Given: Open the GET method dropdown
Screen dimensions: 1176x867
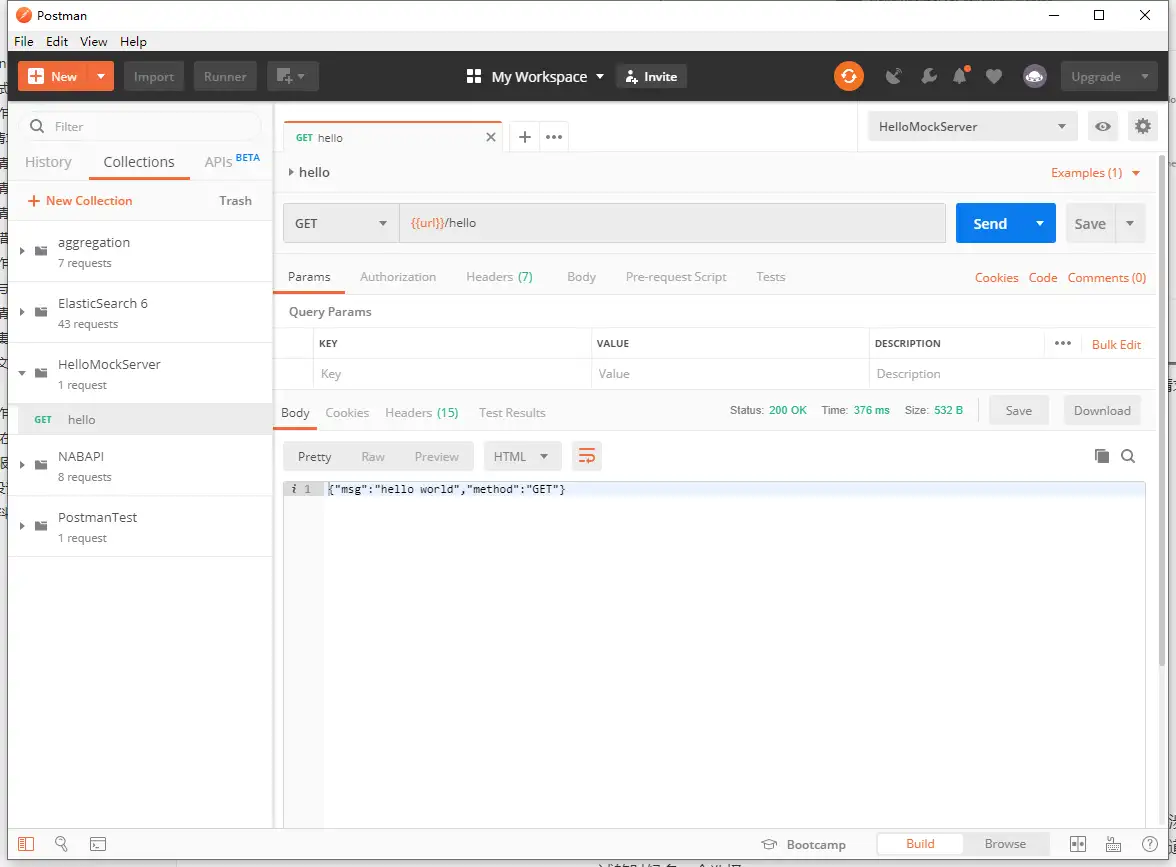Looking at the screenshot, I should 341,223.
